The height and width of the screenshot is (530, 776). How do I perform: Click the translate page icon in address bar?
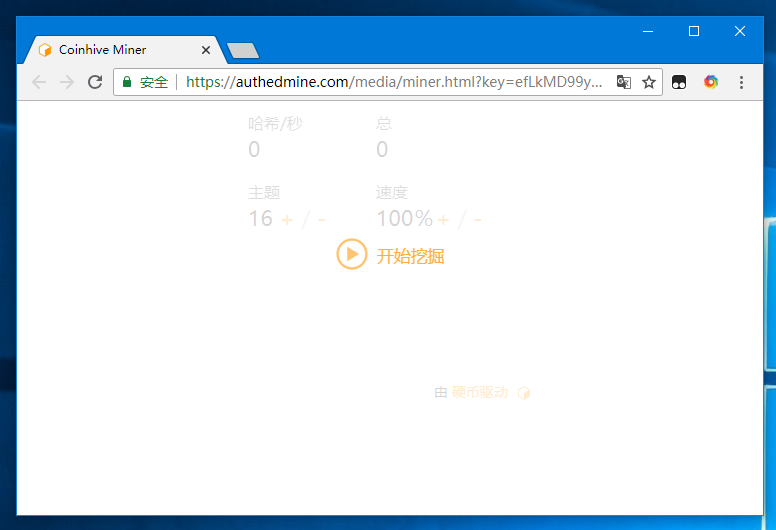tap(623, 82)
